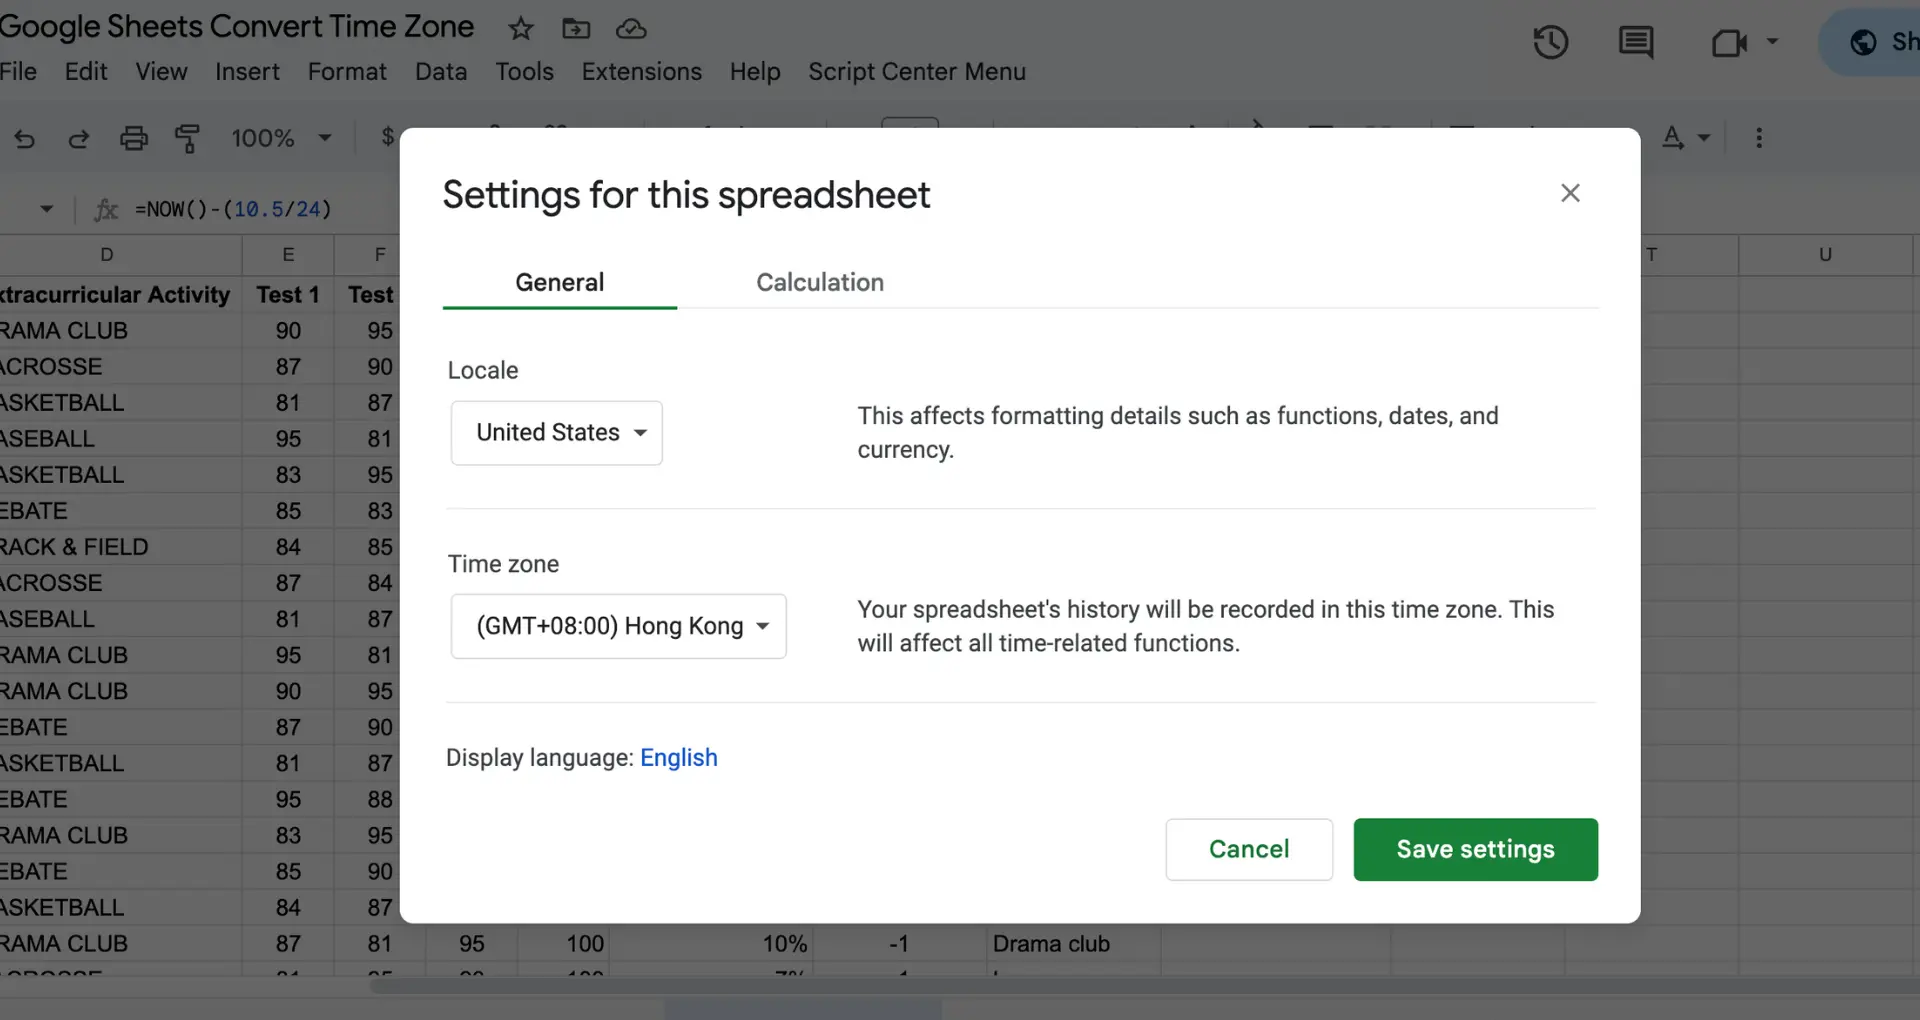
Task: Select the cell containing -1
Action: (x=899, y=944)
